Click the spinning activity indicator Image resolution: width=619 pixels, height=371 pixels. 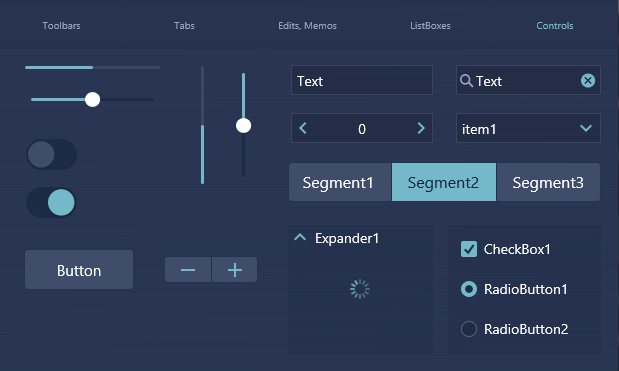click(x=360, y=289)
